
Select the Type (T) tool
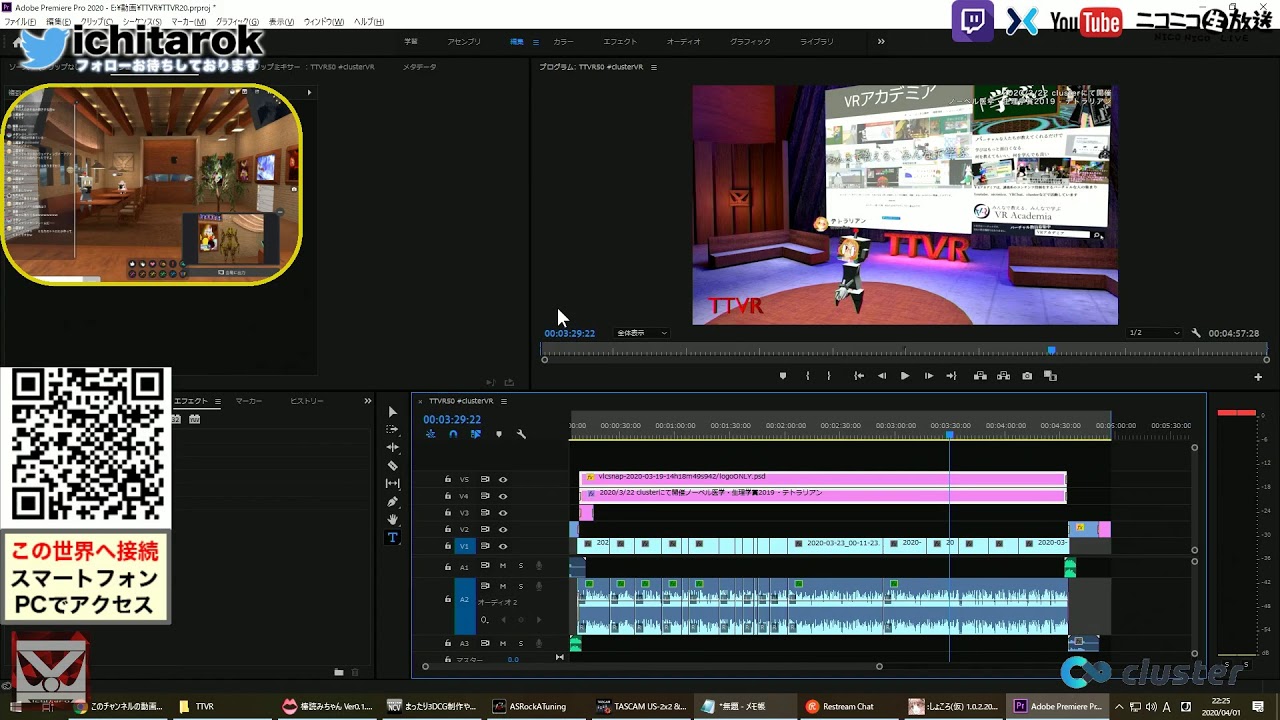(x=392, y=537)
